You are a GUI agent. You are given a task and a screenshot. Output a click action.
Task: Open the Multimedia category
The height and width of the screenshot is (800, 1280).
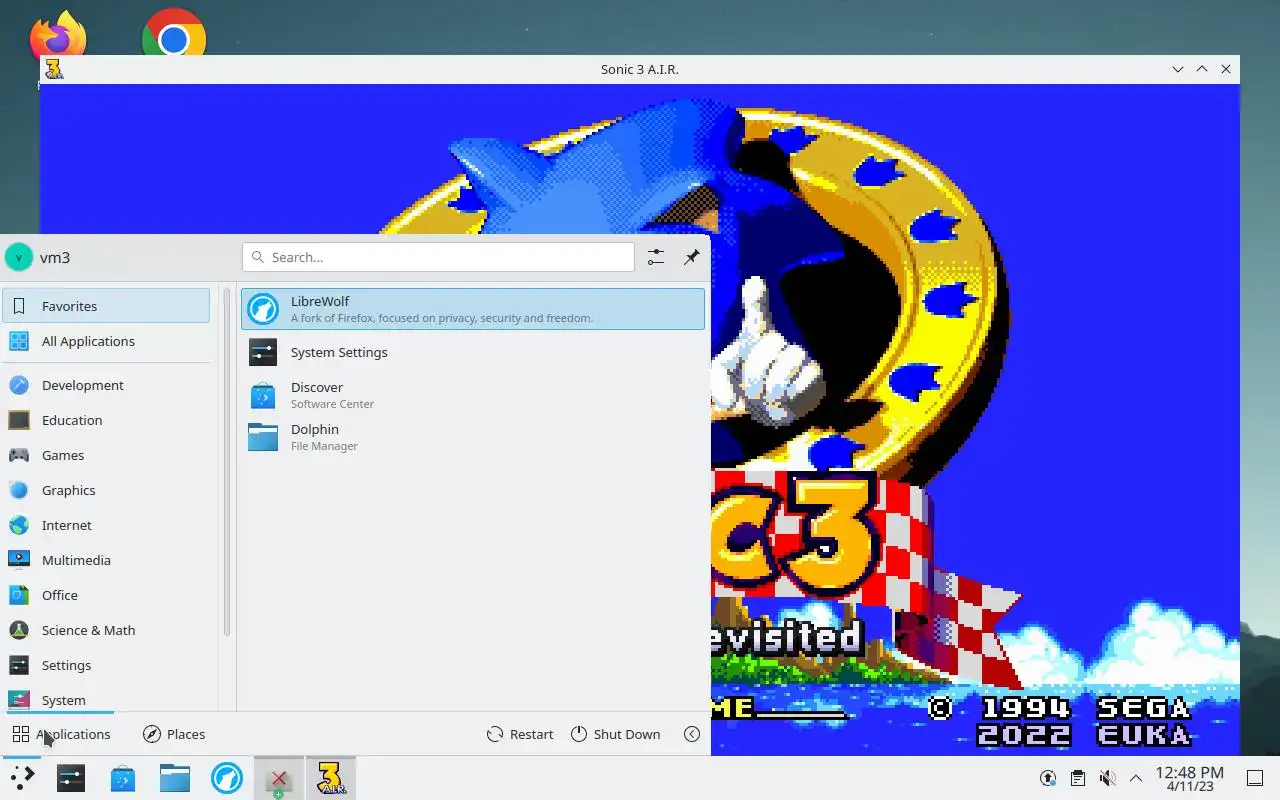click(x=106, y=560)
